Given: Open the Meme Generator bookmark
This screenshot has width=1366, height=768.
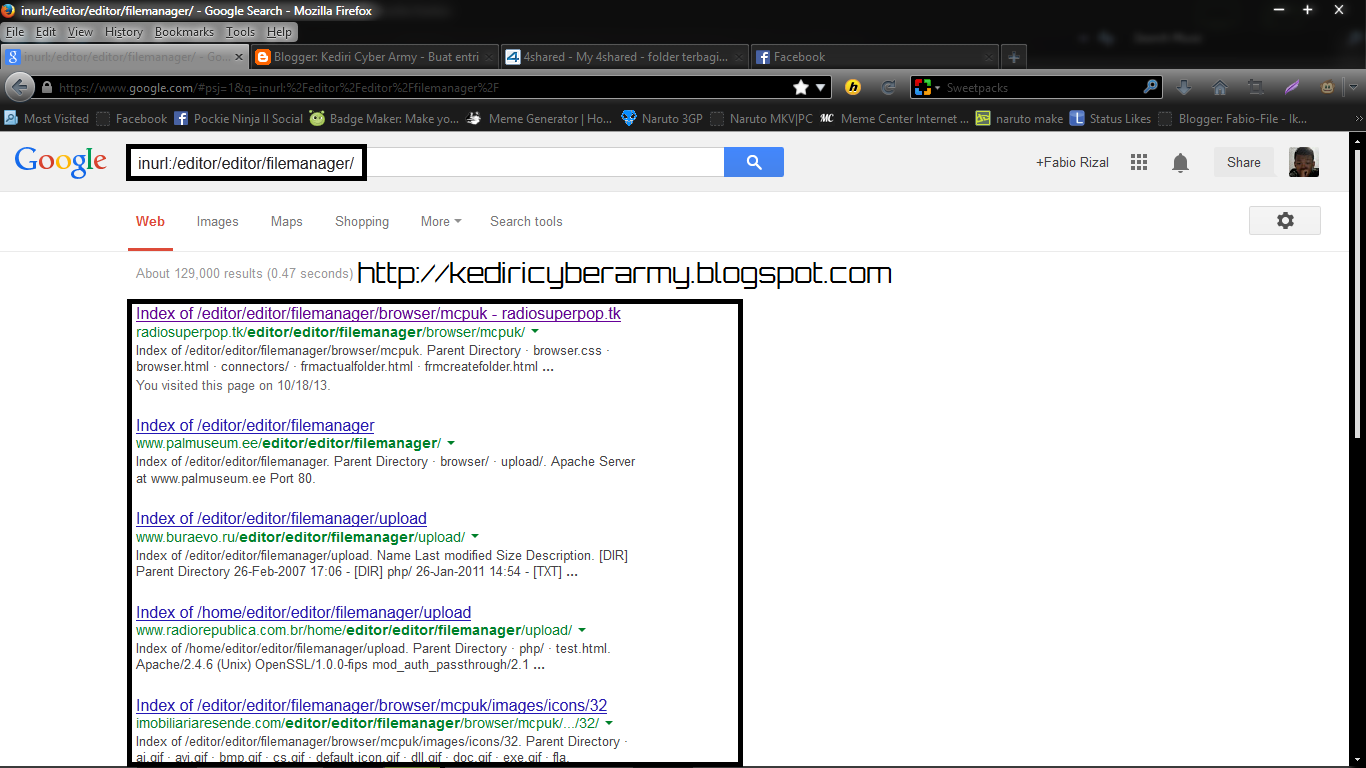Looking at the screenshot, I should pyautogui.click(x=540, y=118).
